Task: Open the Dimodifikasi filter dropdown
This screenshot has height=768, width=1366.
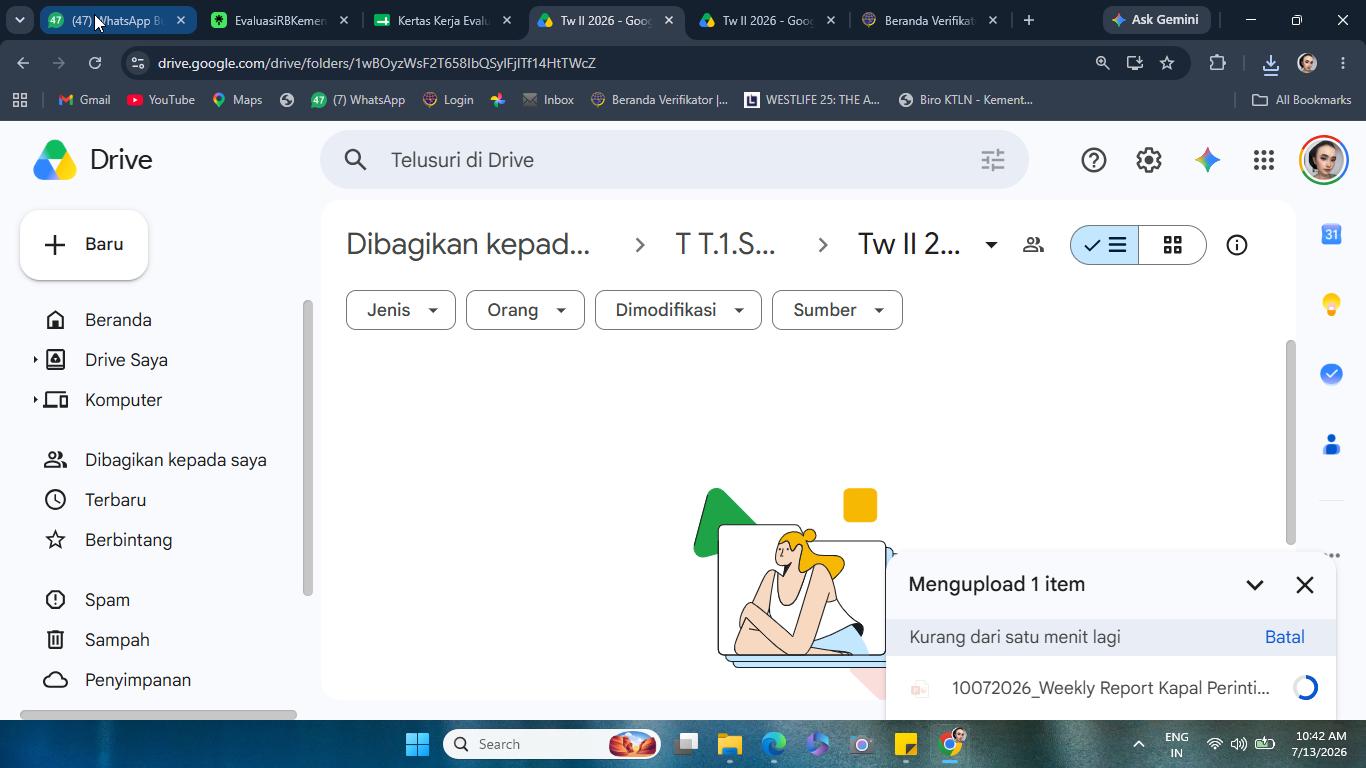Action: coord(678,310)
